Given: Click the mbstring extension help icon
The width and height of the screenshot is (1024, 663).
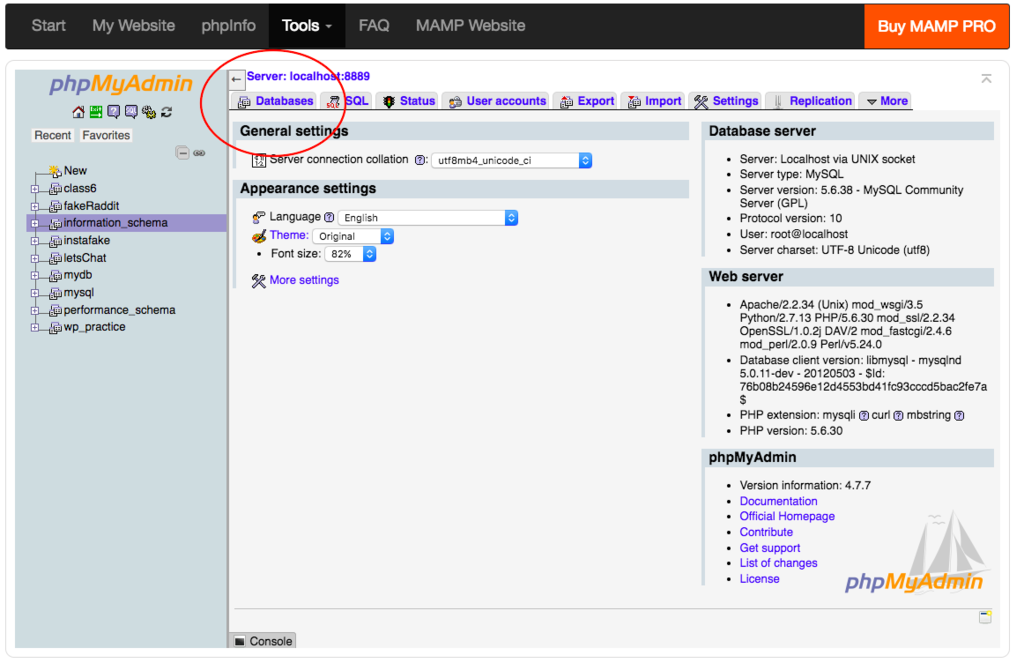Looking at the screenshot, I should coord(959,415).
